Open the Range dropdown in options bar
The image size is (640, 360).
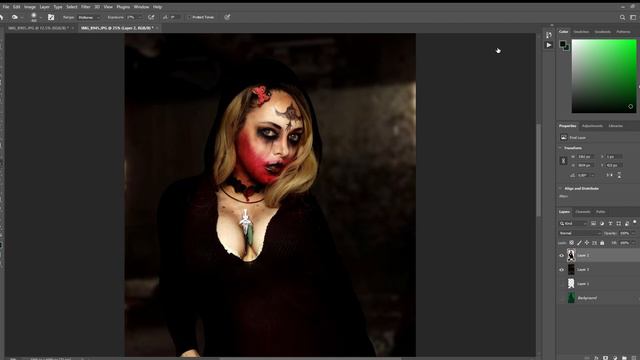pos(89,17)
